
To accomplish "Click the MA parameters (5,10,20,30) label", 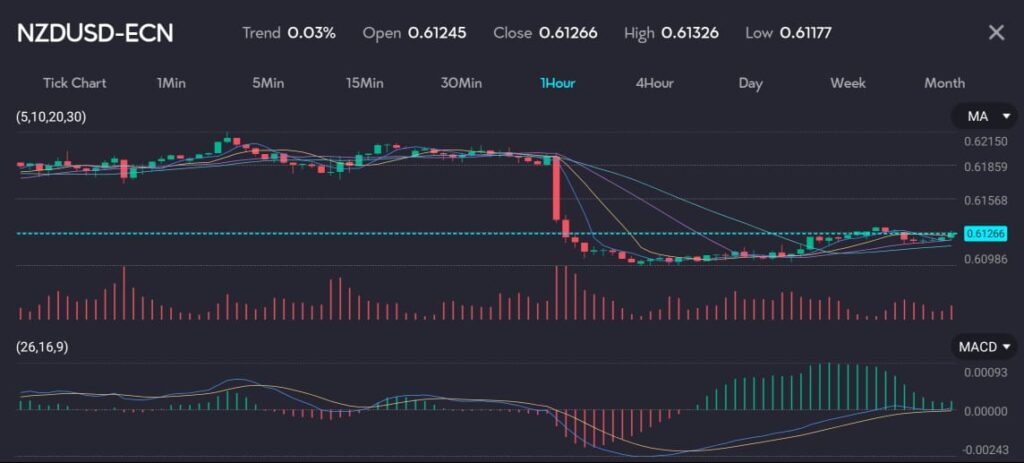I will pos(51,117).
